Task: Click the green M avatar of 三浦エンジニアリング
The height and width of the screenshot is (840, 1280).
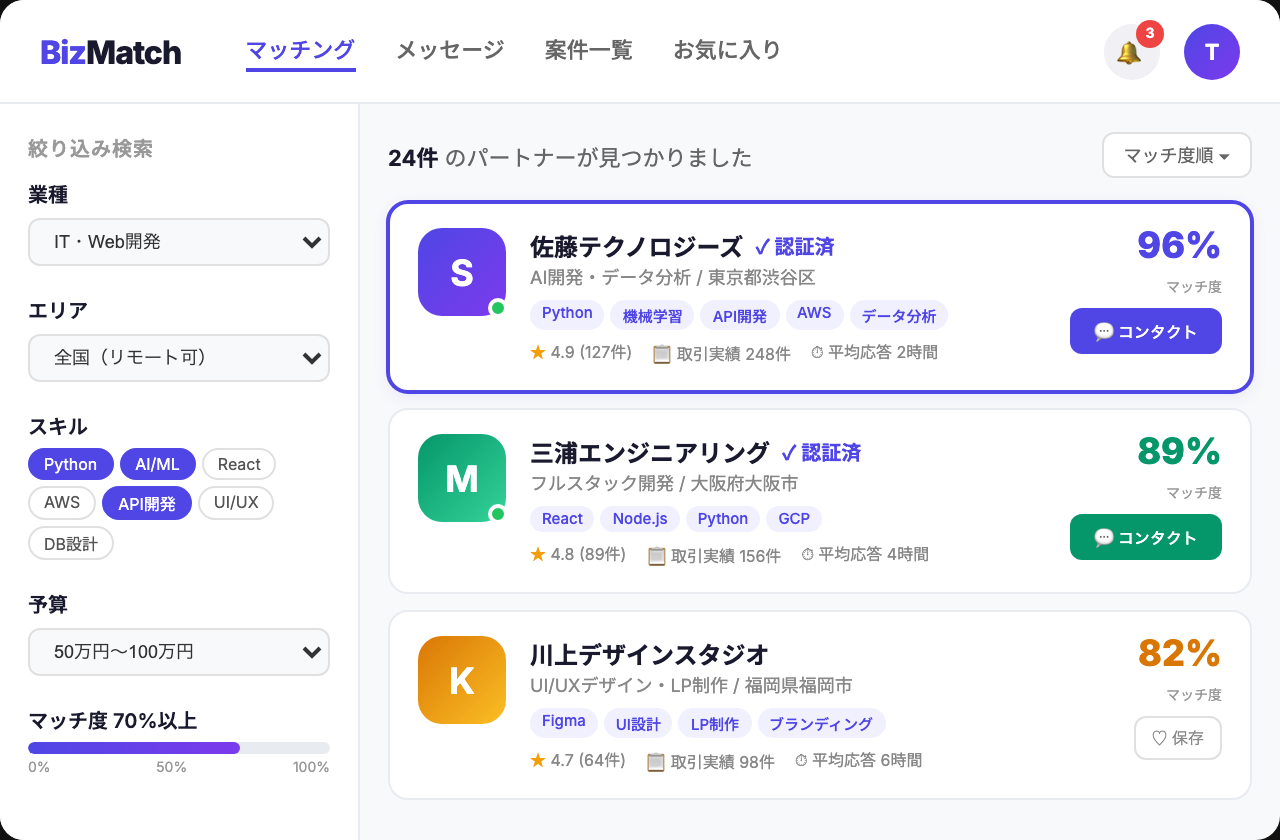Action: [461, 478]
